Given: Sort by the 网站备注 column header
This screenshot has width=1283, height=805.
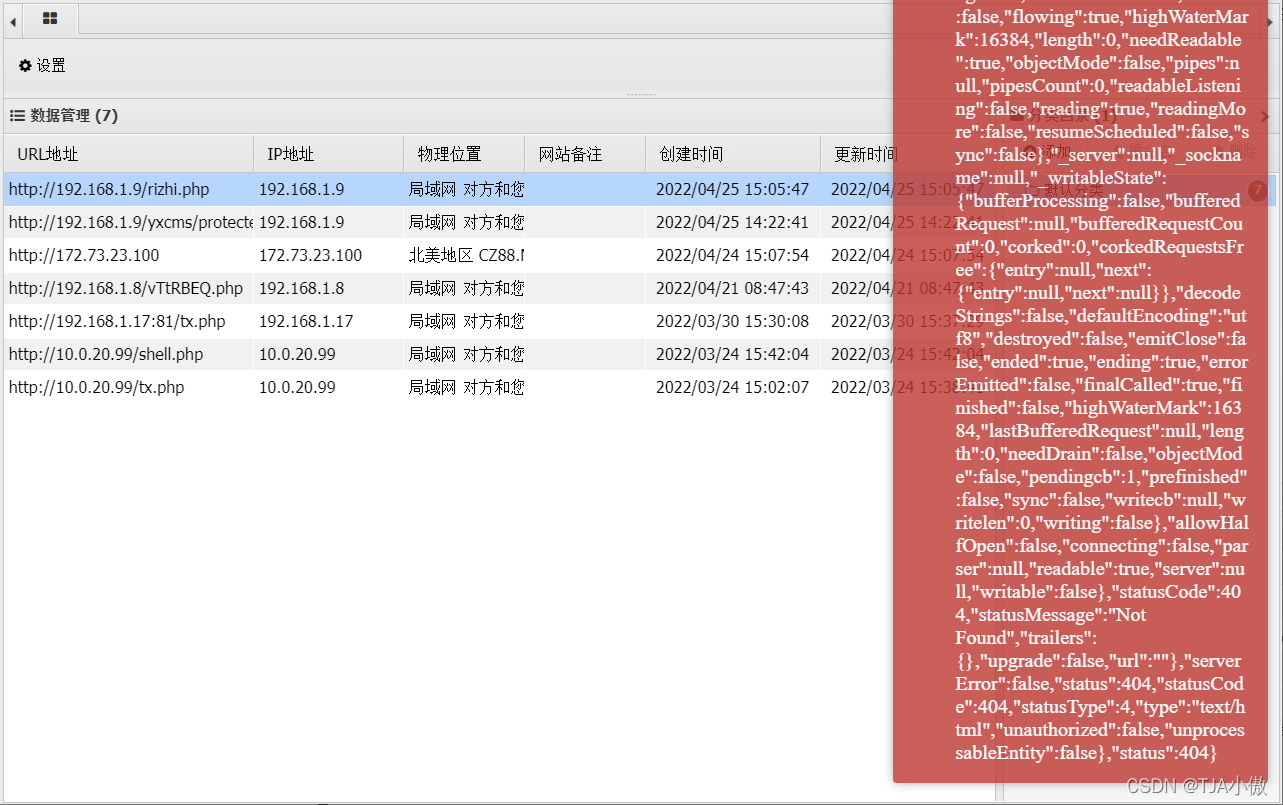Looking at the screenshot, I should point(585,154).
